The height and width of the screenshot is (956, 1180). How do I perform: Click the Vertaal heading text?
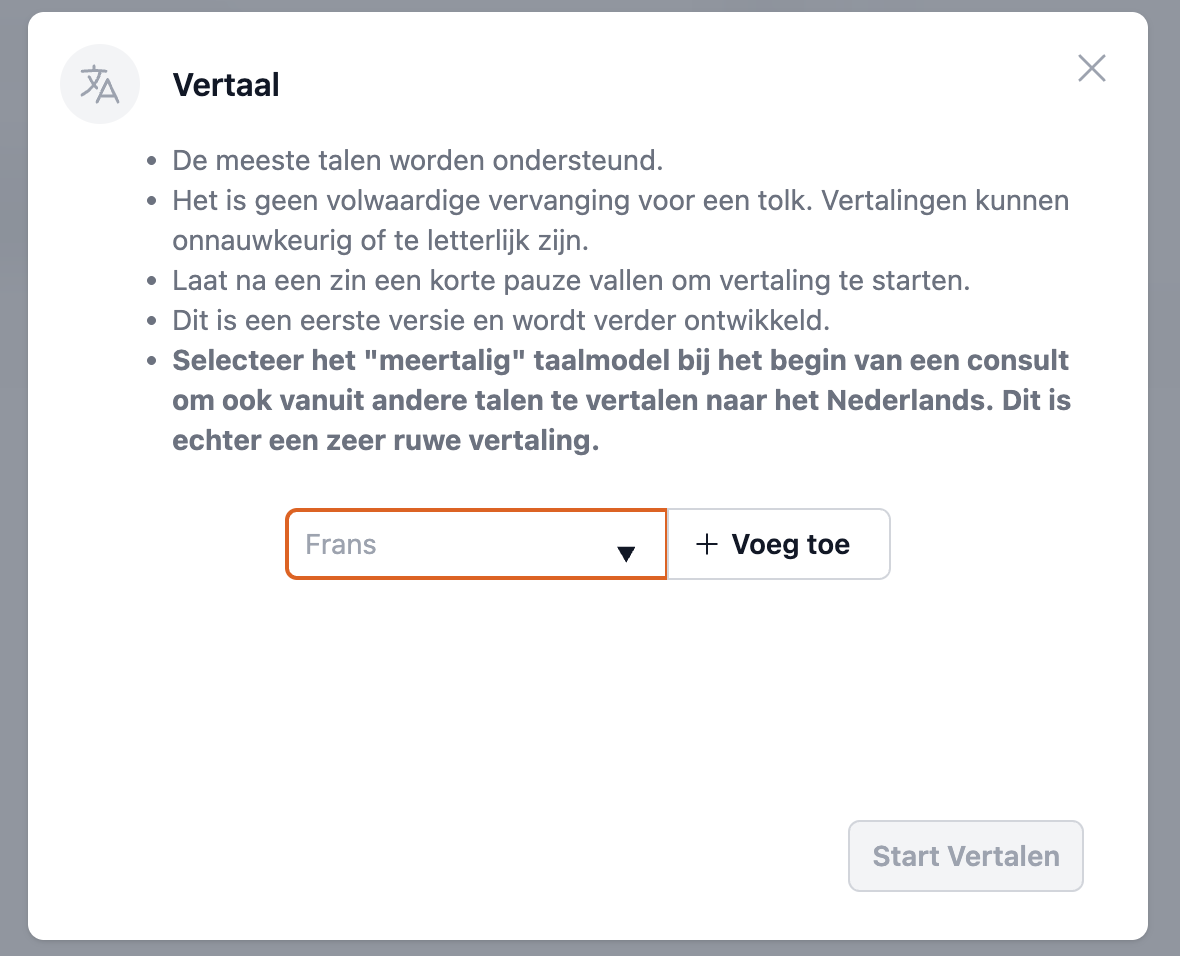[x=226, y=85]
